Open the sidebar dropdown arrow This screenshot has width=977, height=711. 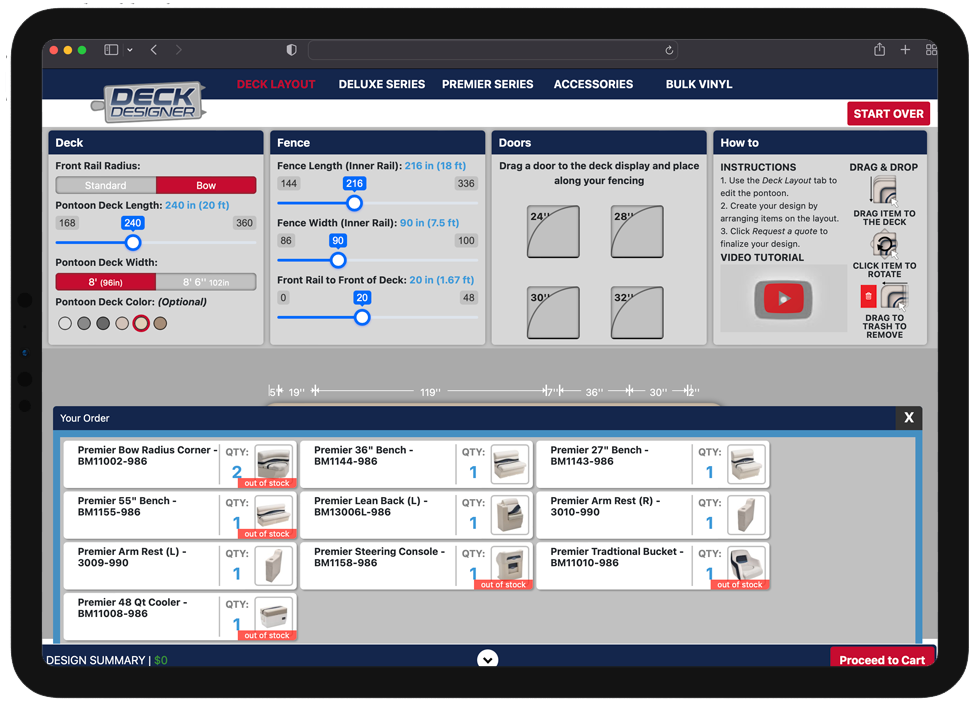coord(130,50)
